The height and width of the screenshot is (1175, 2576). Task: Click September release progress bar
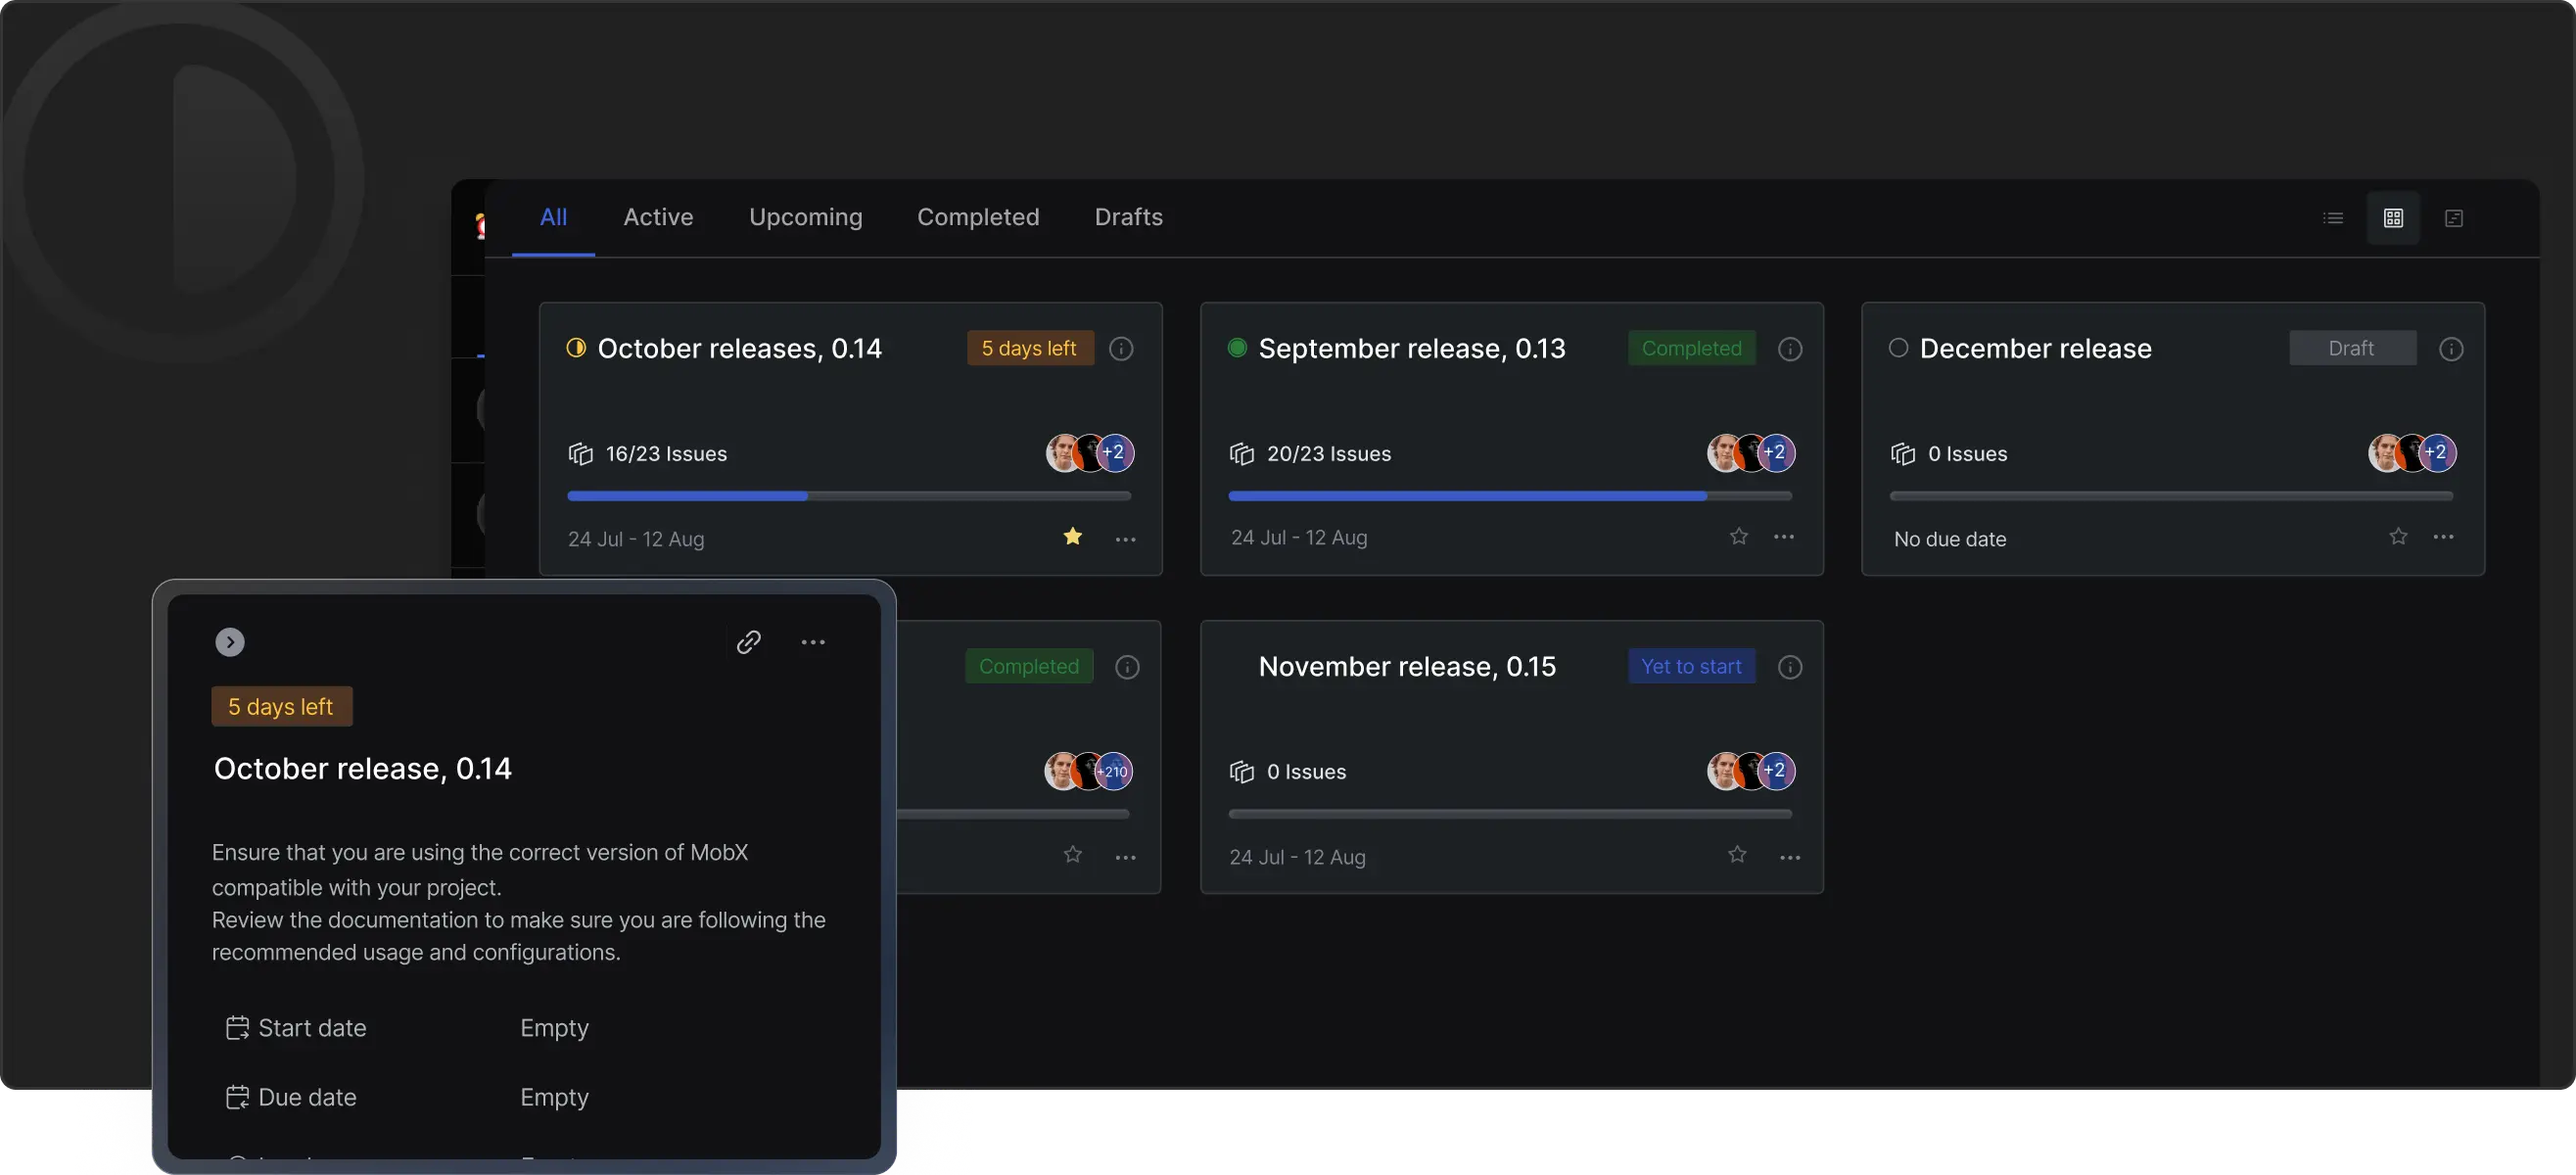coord(1510,496)
